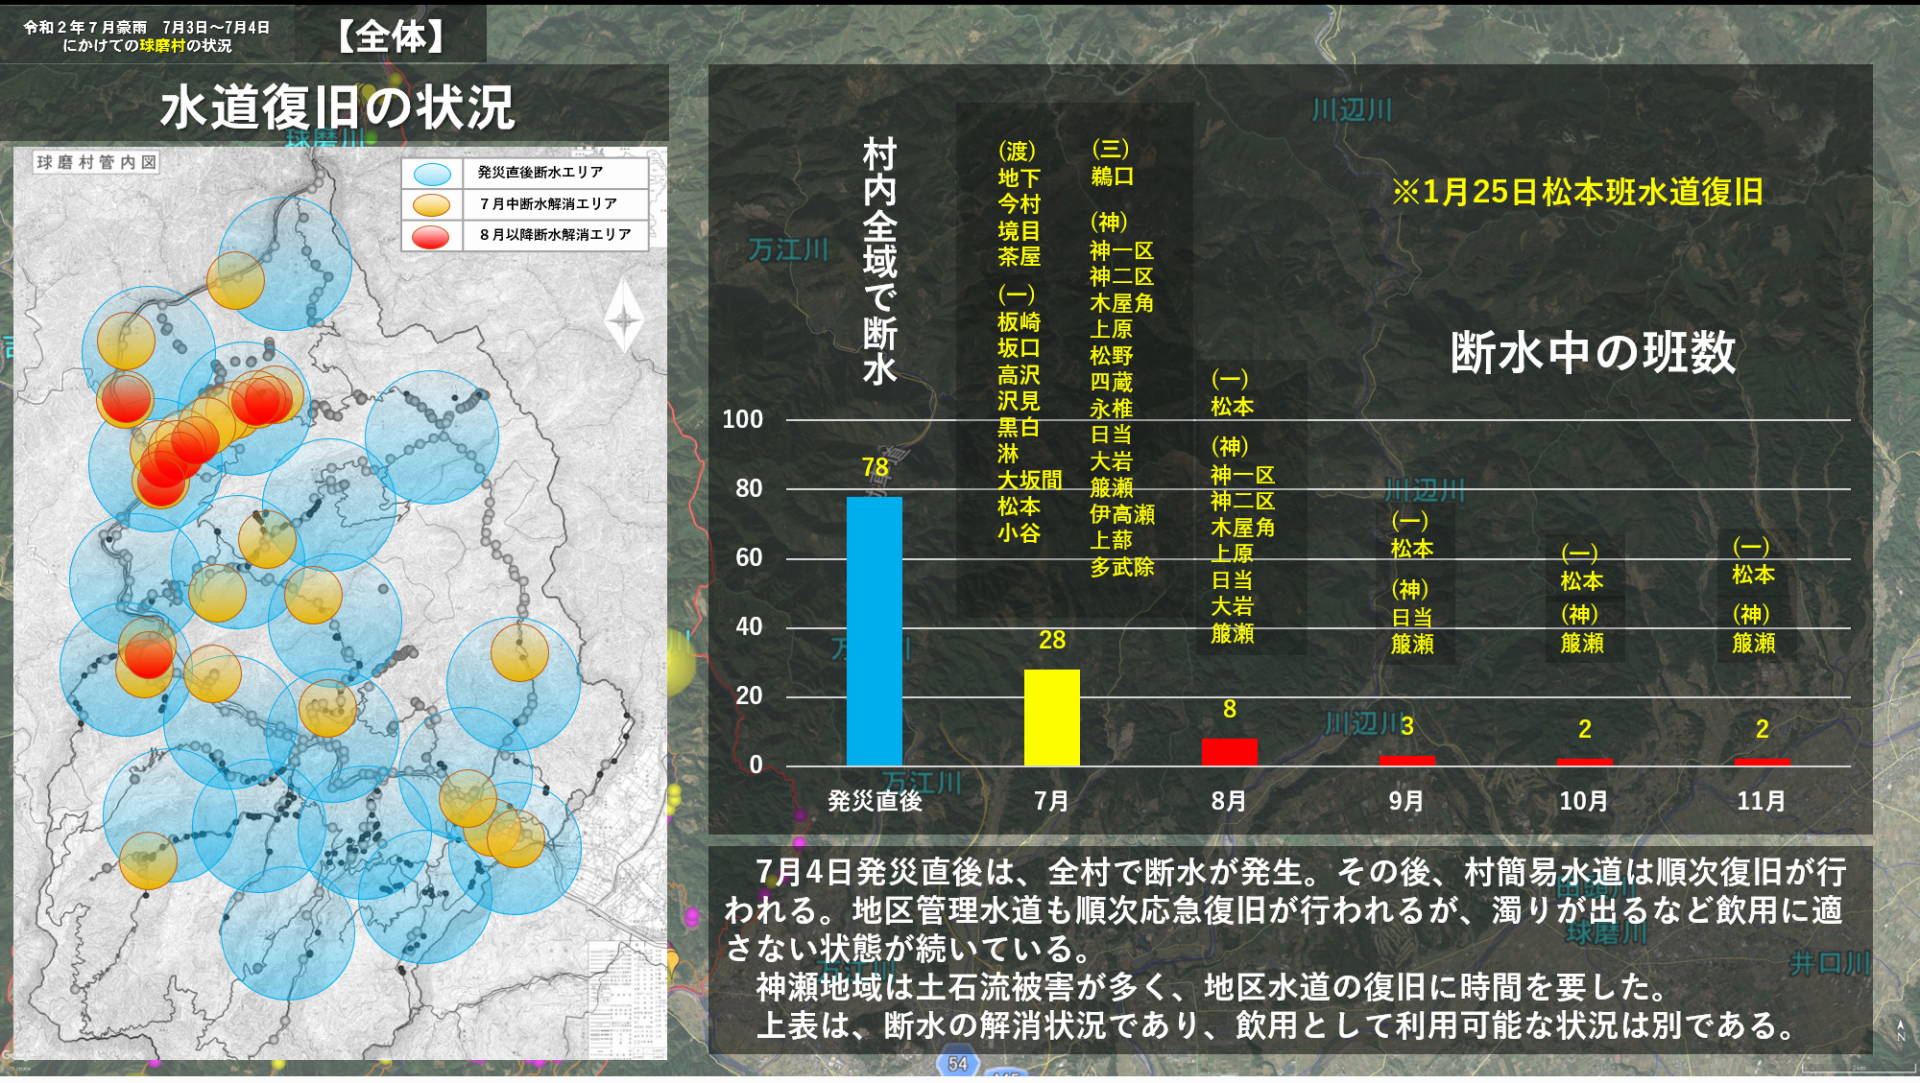The height and width of the screenshot is (1083, 1920).
Task: Click the 水道復旧の状況 slide title
Action: click(337, 107)
